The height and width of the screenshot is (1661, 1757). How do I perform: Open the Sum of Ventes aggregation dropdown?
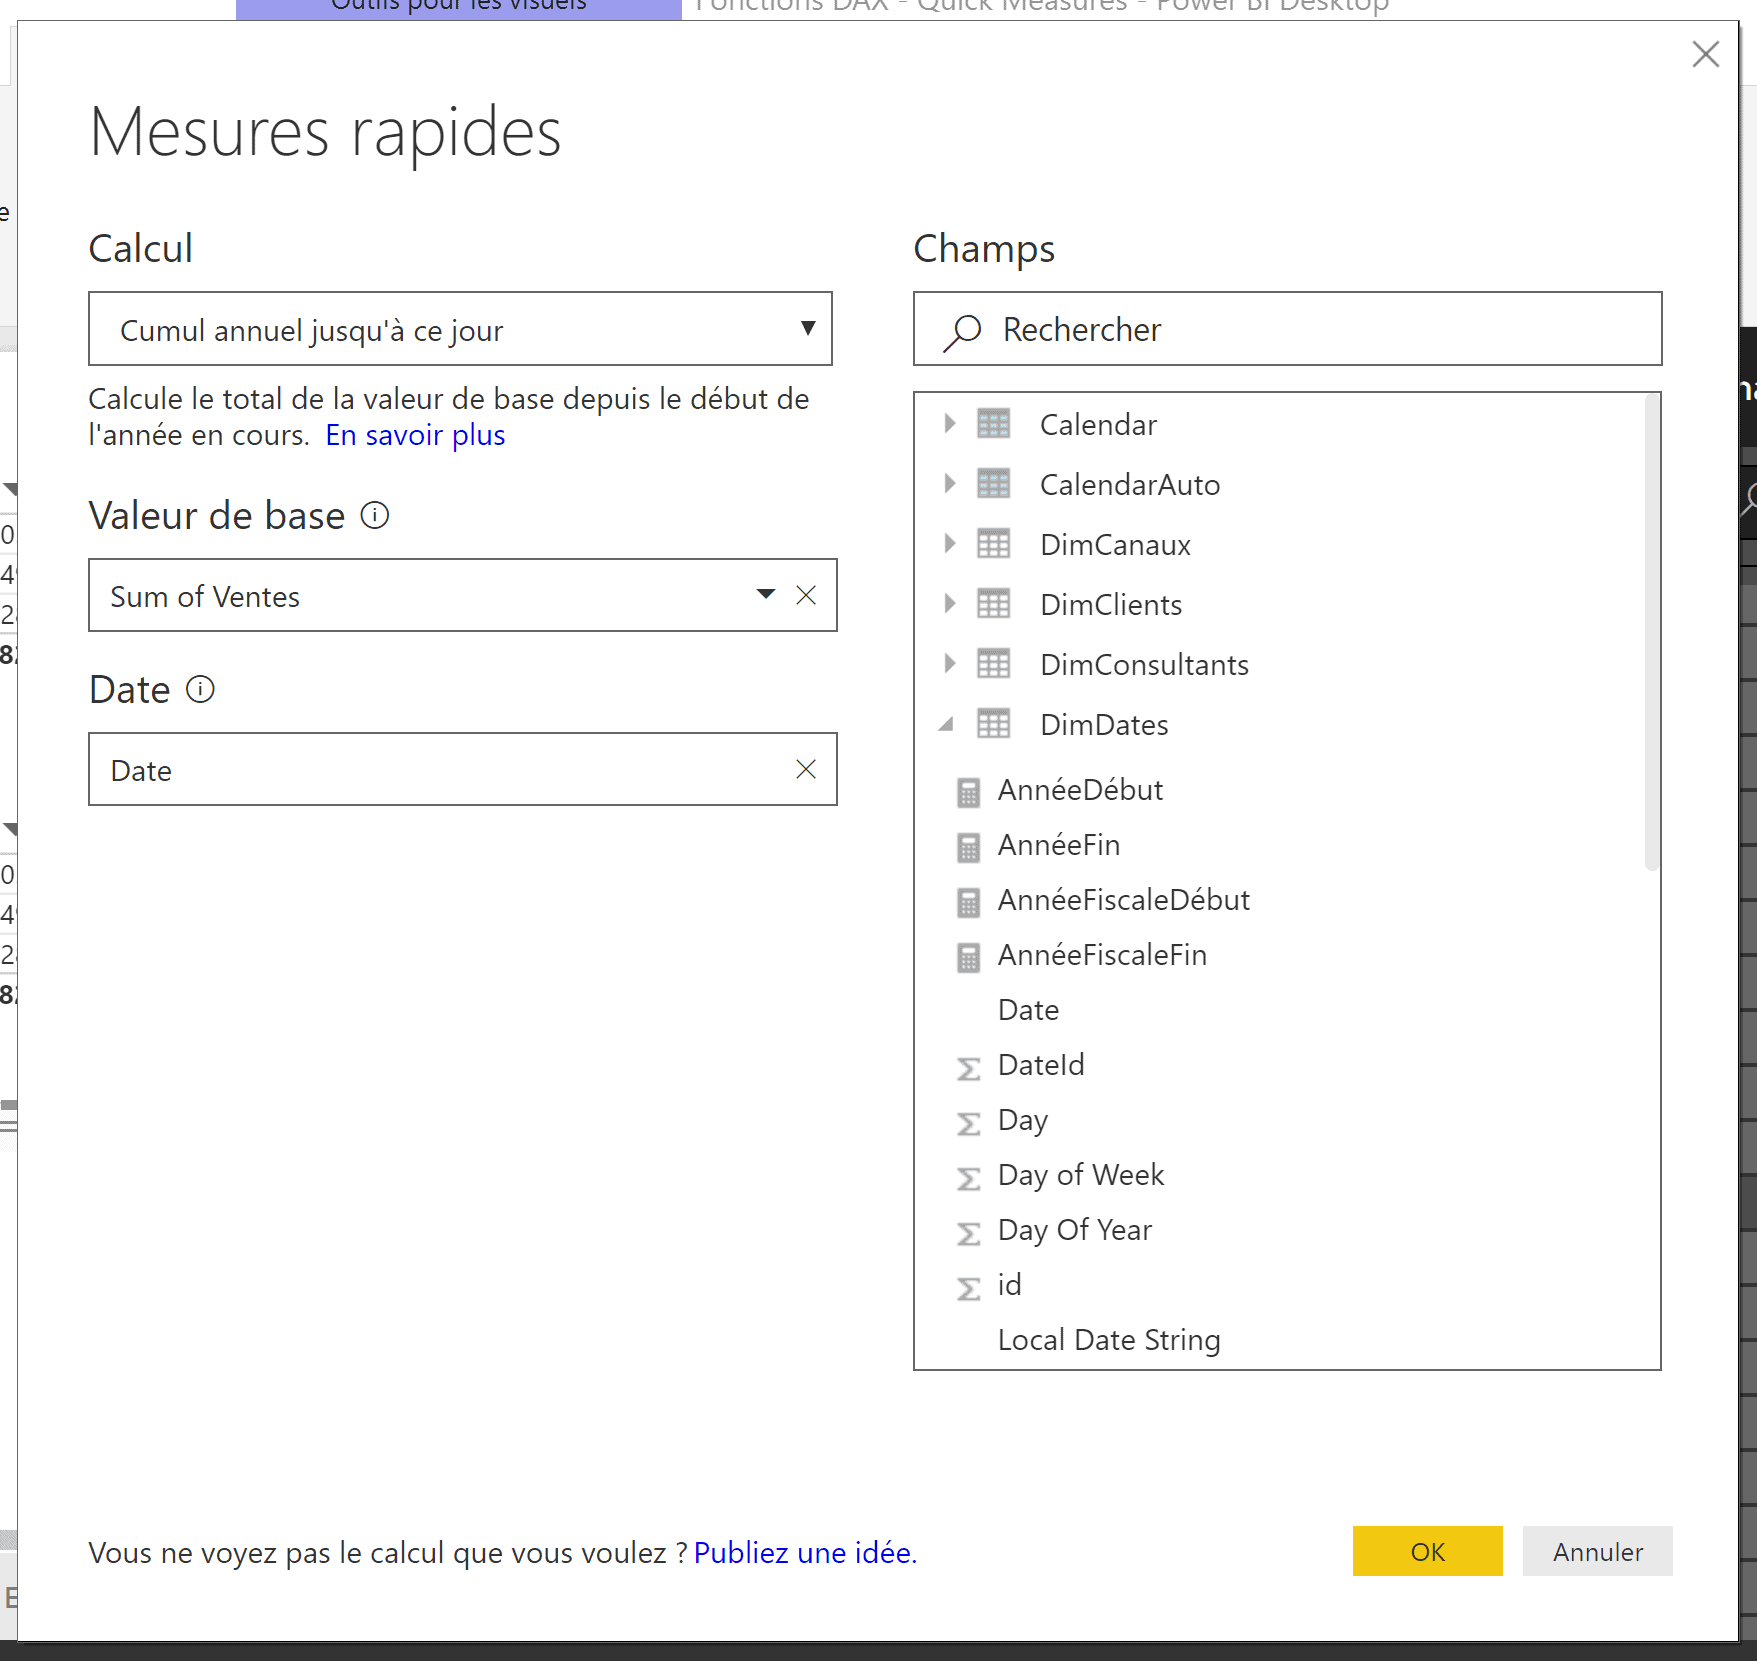(766, 595)
